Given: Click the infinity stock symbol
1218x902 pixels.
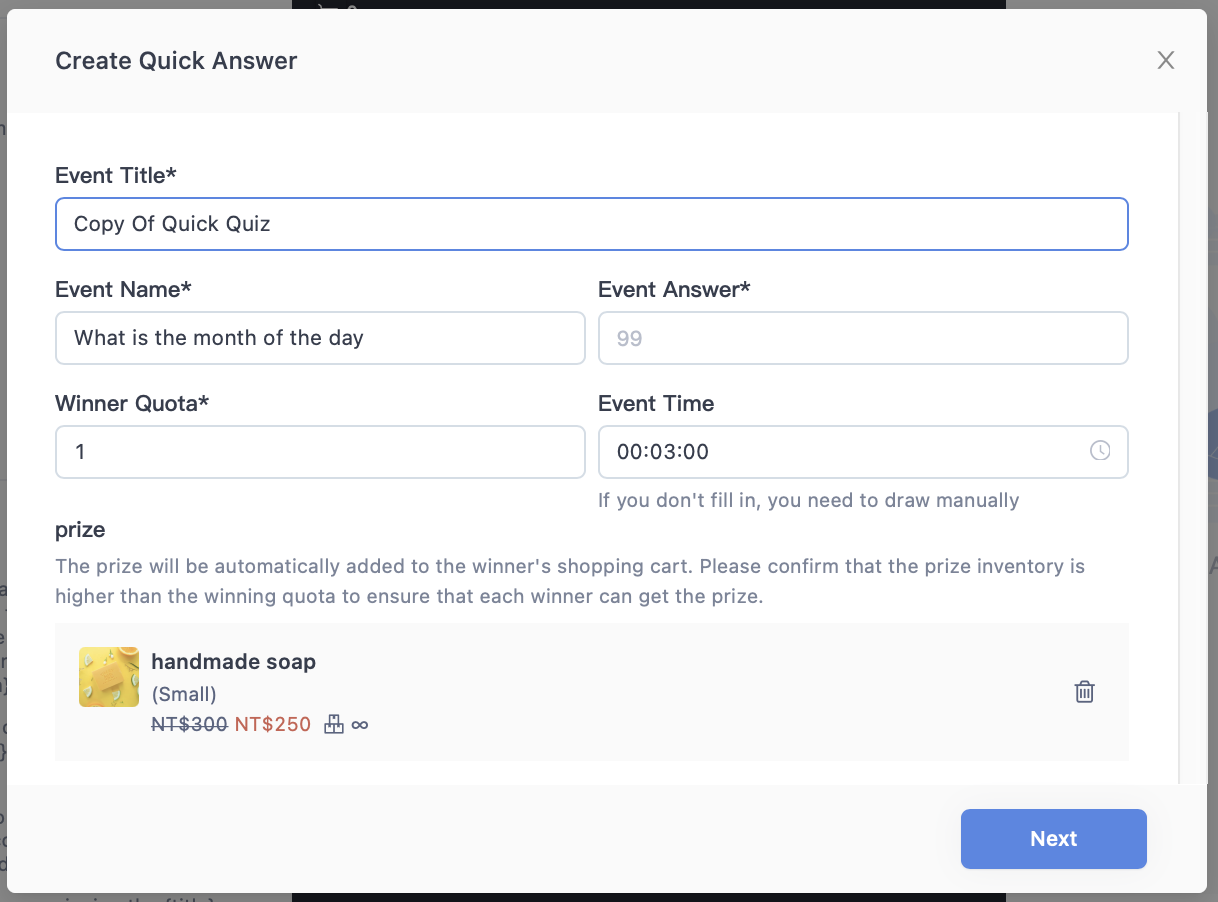Looking at the screenshot, I should coord(360,725).
